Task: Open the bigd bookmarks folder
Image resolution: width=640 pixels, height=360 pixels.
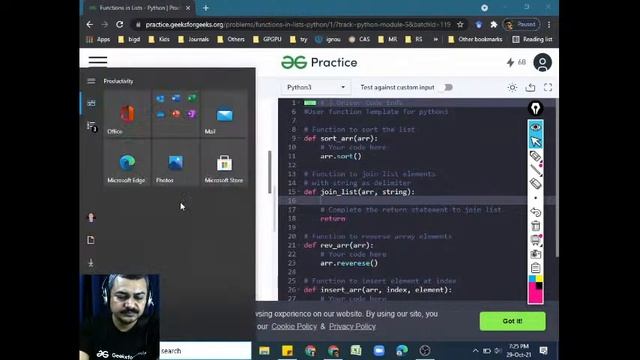Action: point(129,39)
